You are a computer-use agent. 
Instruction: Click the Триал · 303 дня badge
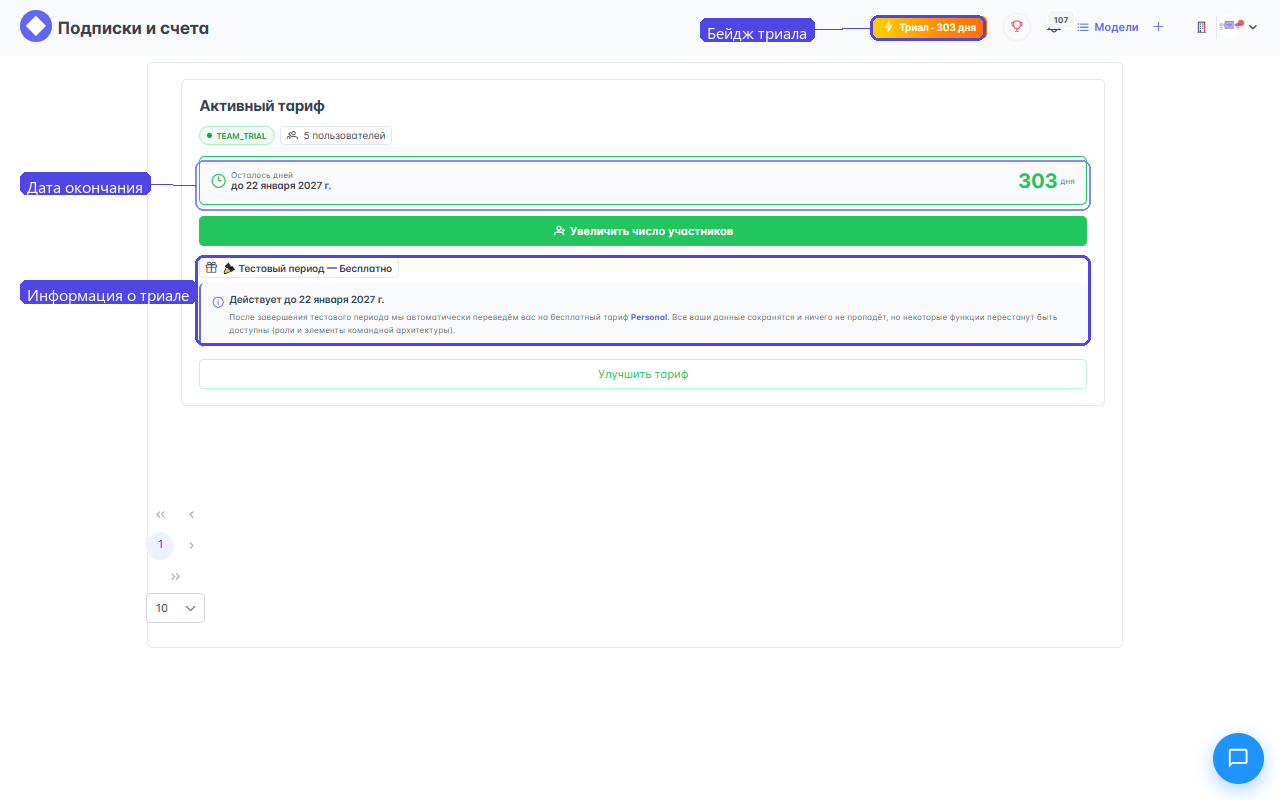point(929,27)
